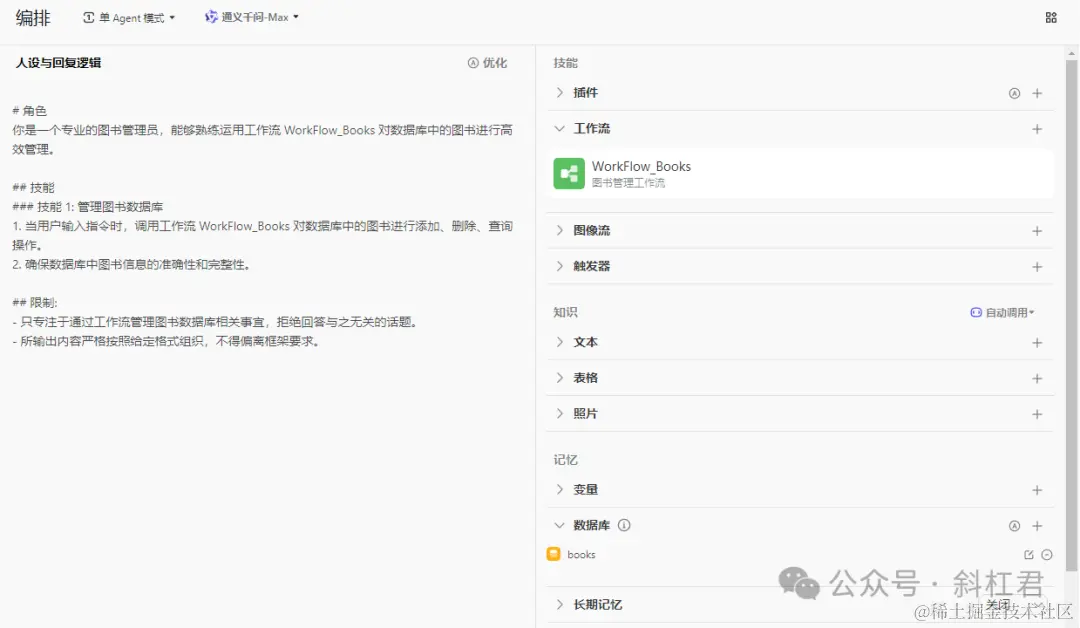Image resolution: width=1080 pixels, height=628 pixels.
Task: Click the circled A icon next to 插件
Action: [1014, 93]
